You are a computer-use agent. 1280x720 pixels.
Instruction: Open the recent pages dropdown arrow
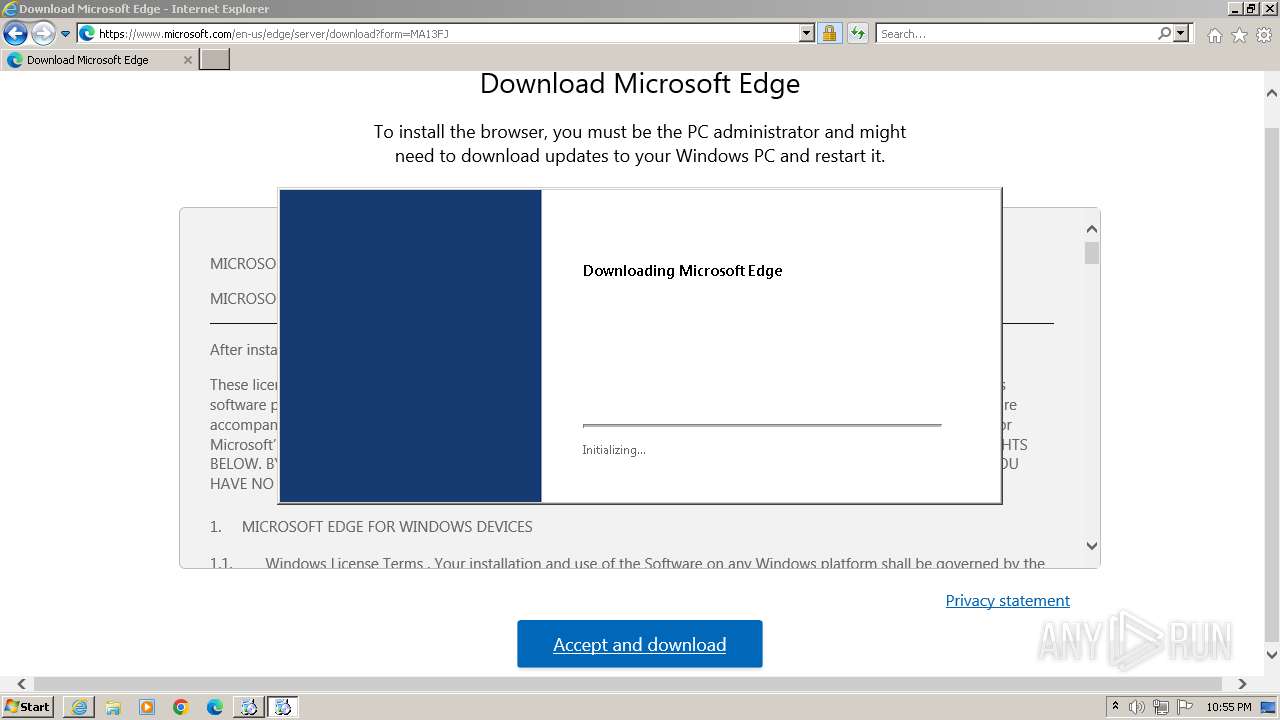click(65, 34)
